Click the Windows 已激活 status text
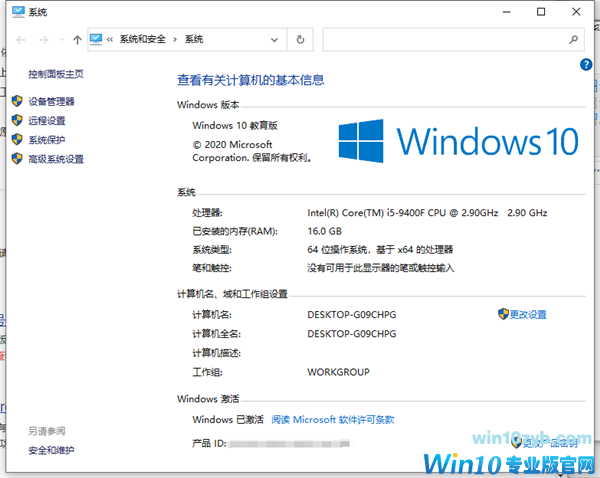This screenshot has width=600, height=478. click(228, 419)
